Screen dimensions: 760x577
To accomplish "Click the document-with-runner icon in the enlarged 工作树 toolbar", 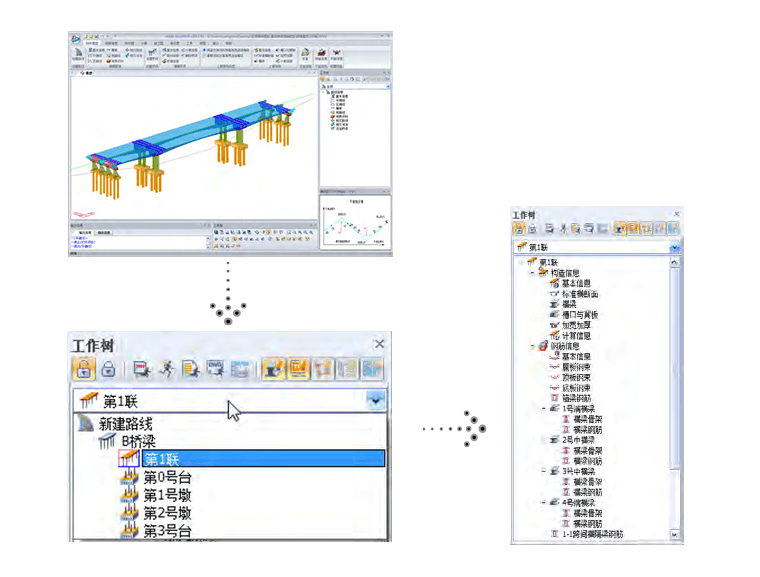I will (x=191, y=369).
